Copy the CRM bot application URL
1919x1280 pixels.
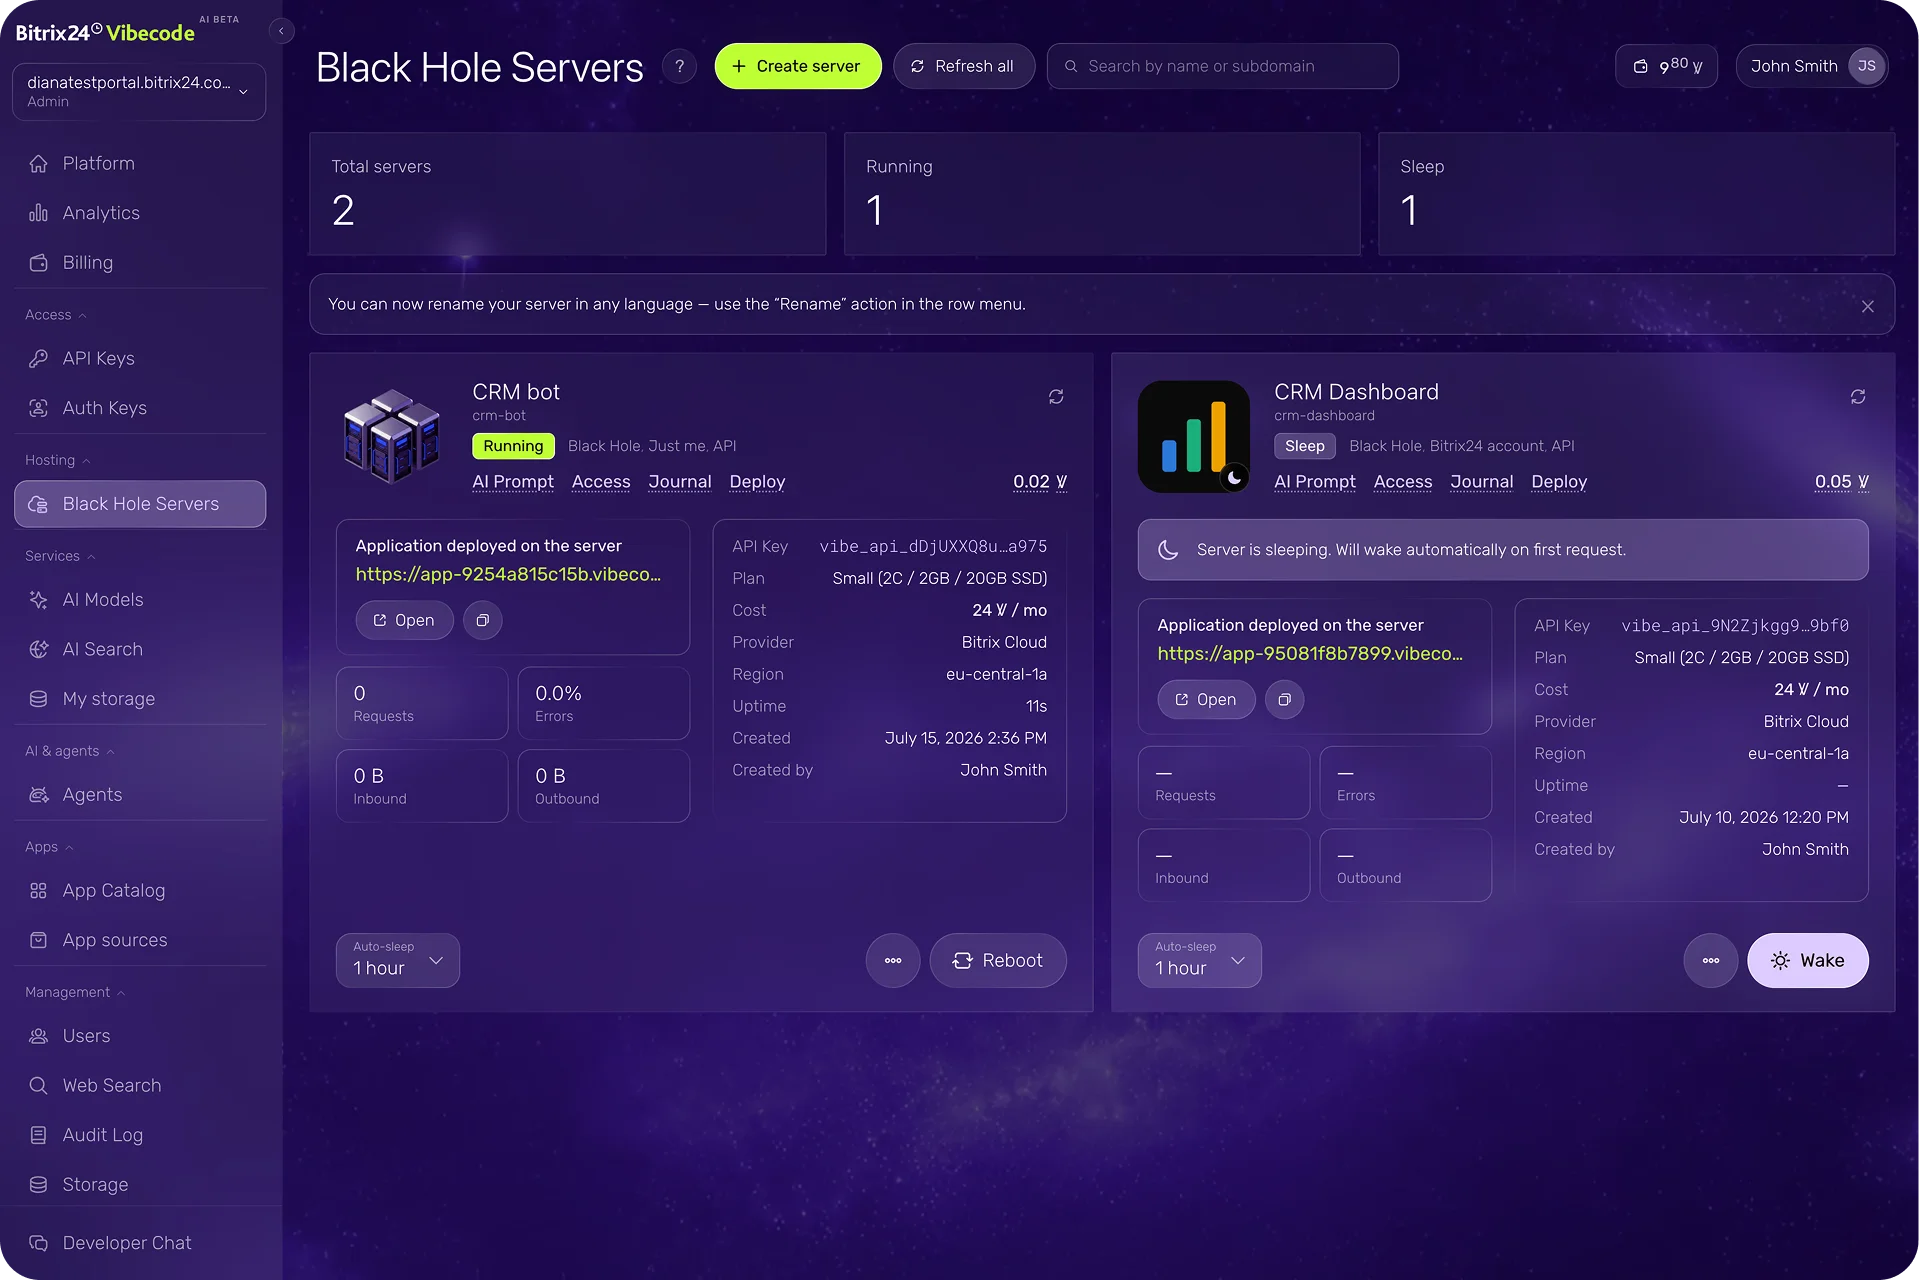tap(482, 620)
